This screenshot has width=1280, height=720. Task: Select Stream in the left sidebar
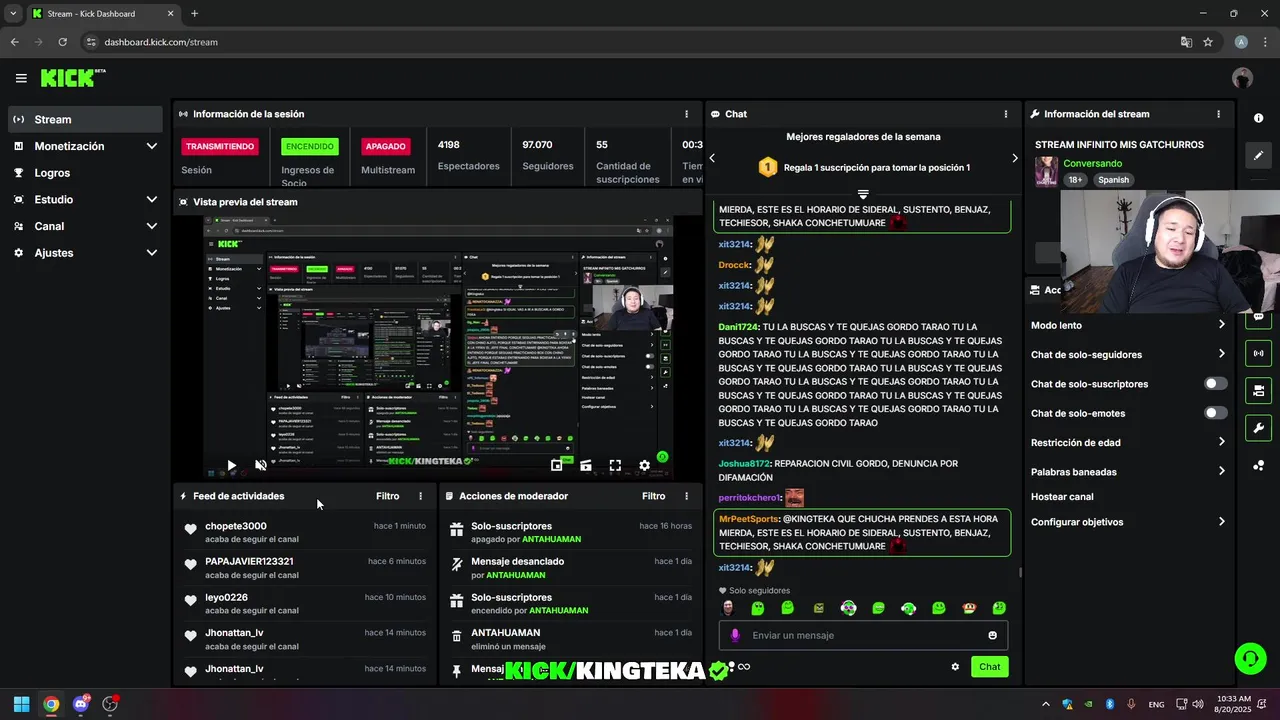coord(85,119)
